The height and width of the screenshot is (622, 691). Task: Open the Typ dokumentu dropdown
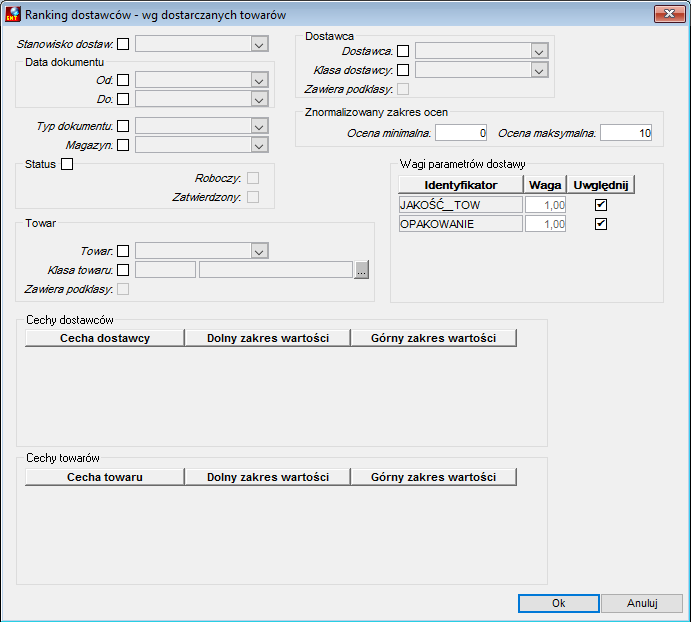coord(259,126)
